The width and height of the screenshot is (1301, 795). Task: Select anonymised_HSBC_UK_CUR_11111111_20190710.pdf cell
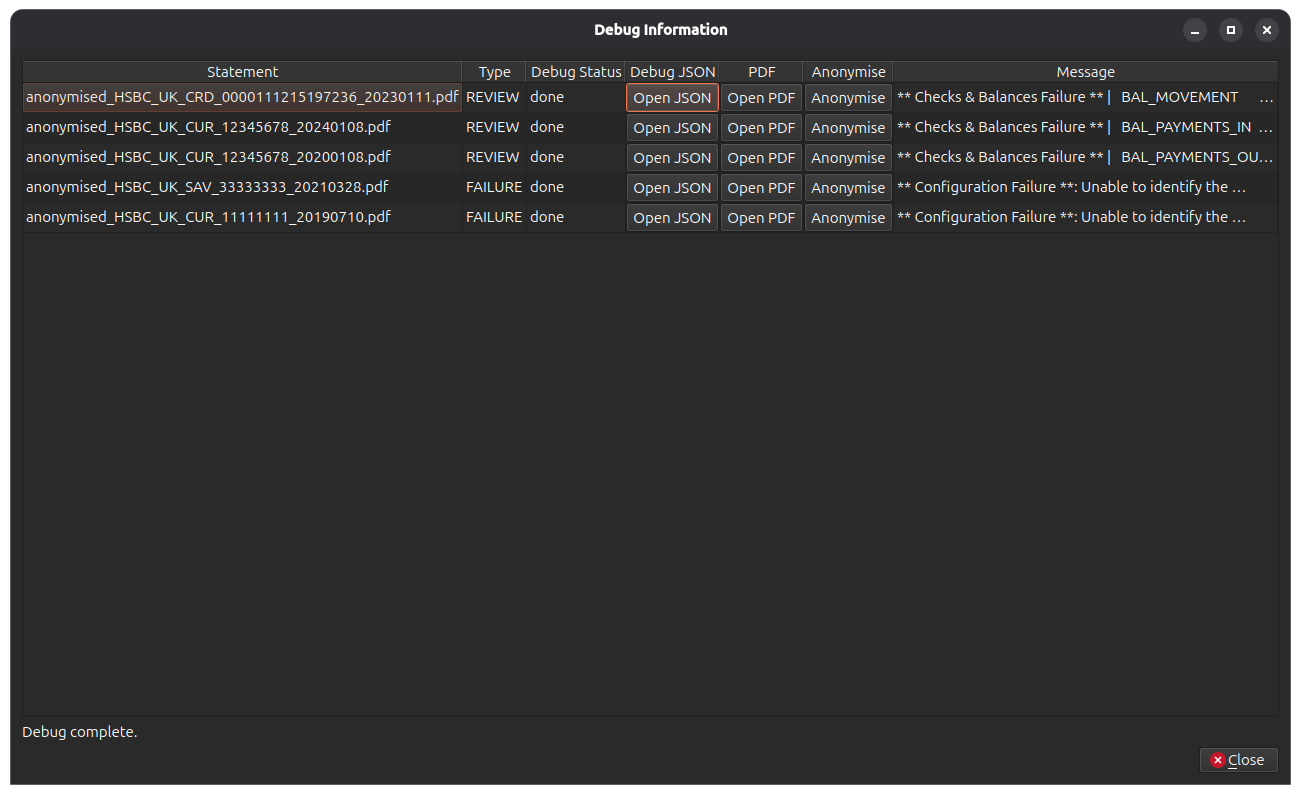242,217
